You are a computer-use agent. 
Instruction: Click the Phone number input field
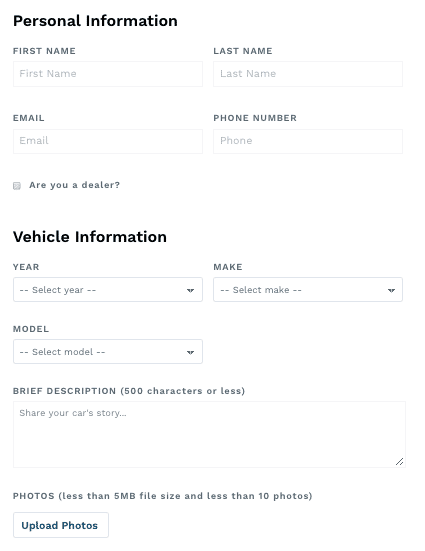[308, 141]
